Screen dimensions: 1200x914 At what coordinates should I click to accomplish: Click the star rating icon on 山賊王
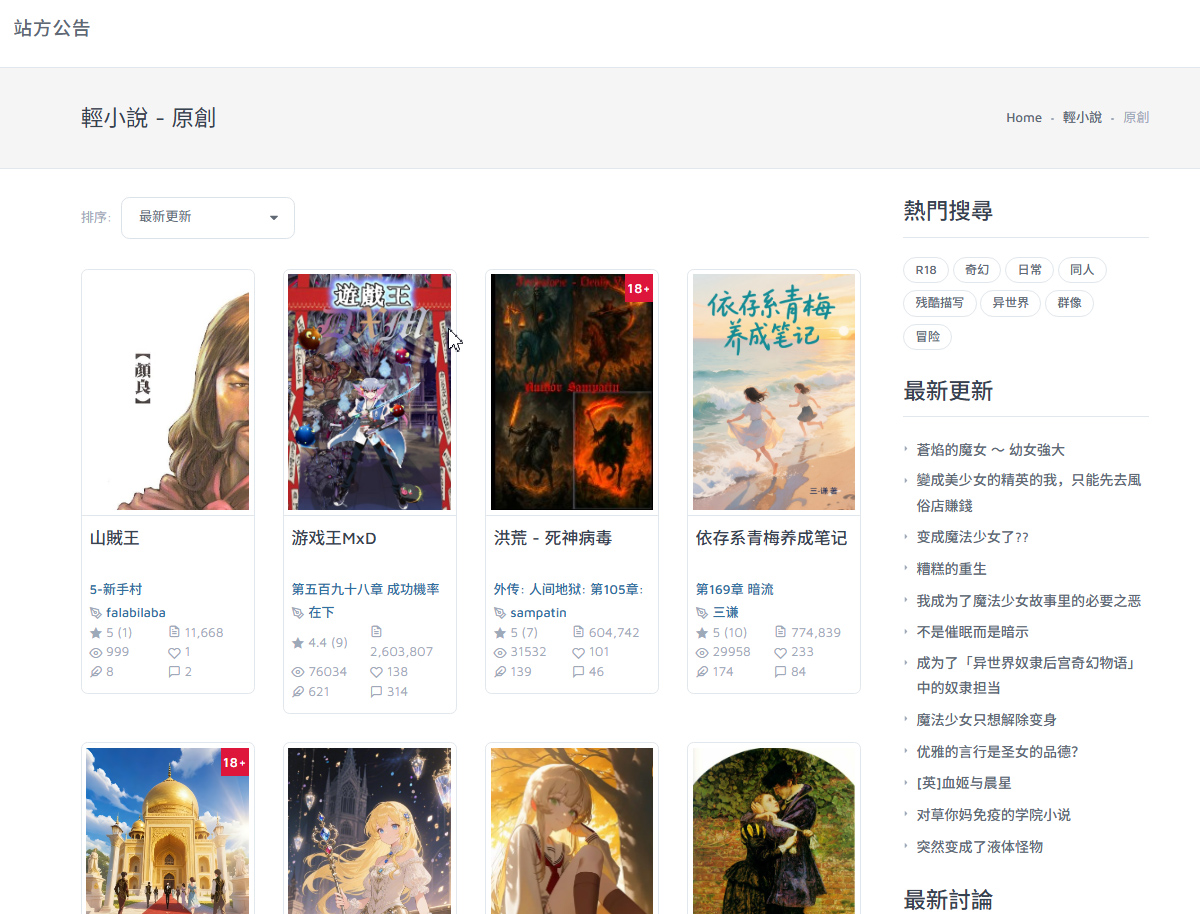tap(96, 633)
